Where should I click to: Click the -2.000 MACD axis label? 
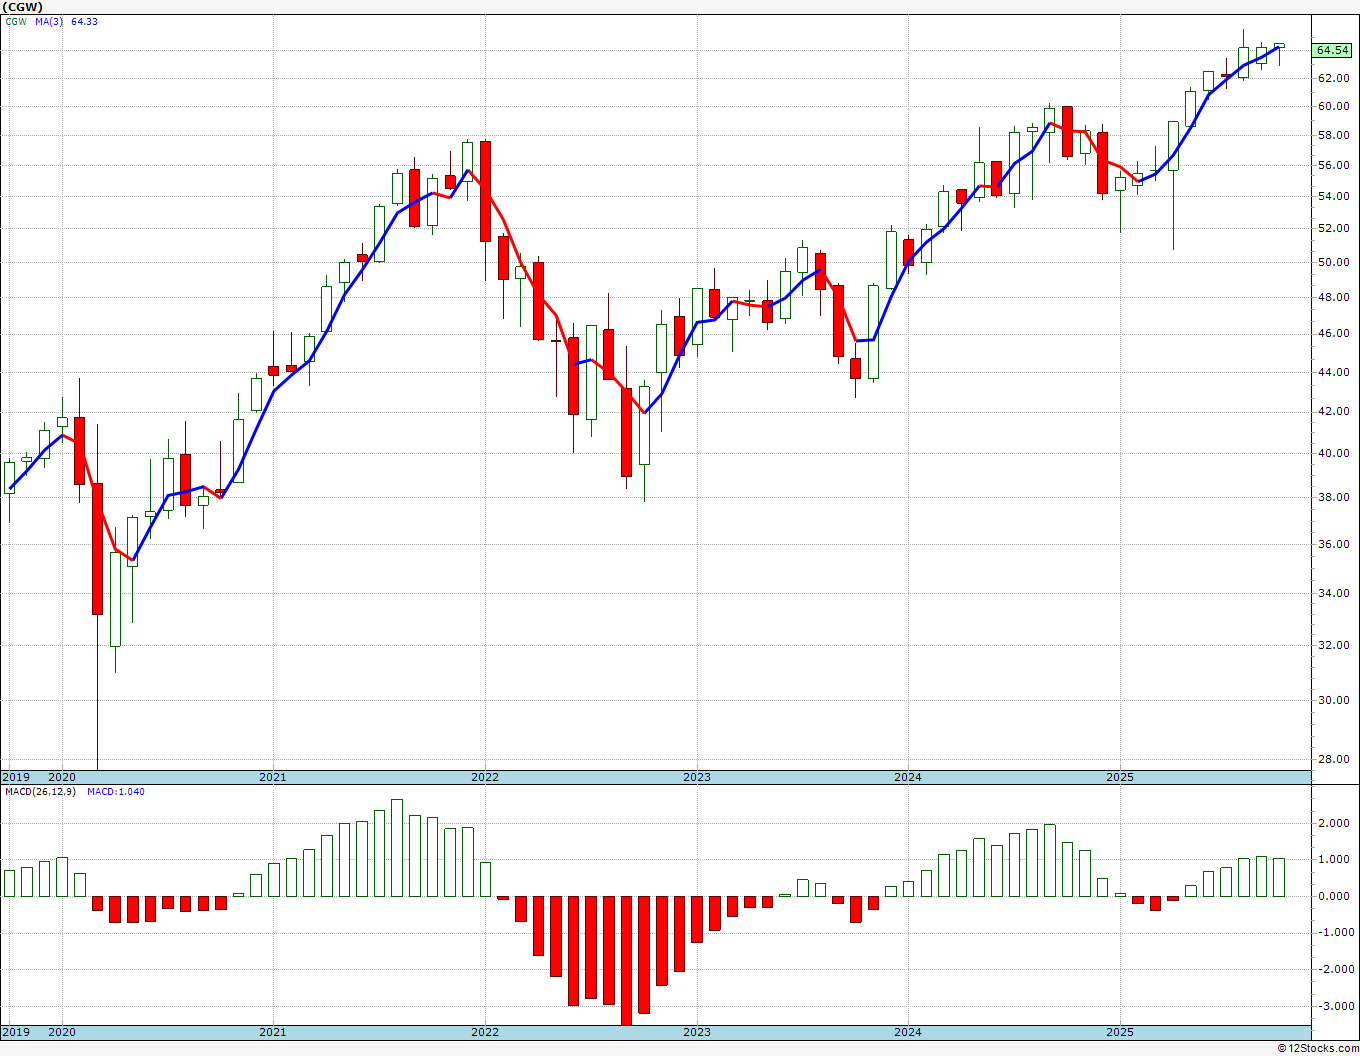(x=1335, y=969)
